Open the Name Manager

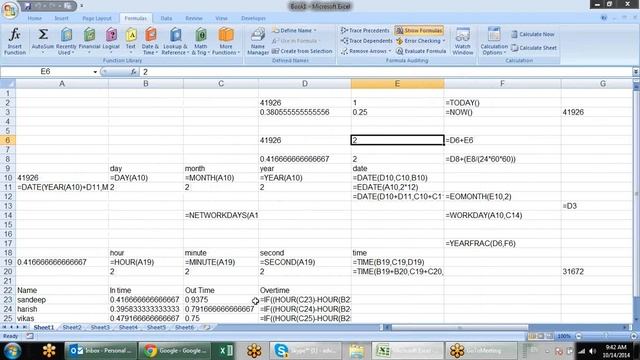[258, 41]
